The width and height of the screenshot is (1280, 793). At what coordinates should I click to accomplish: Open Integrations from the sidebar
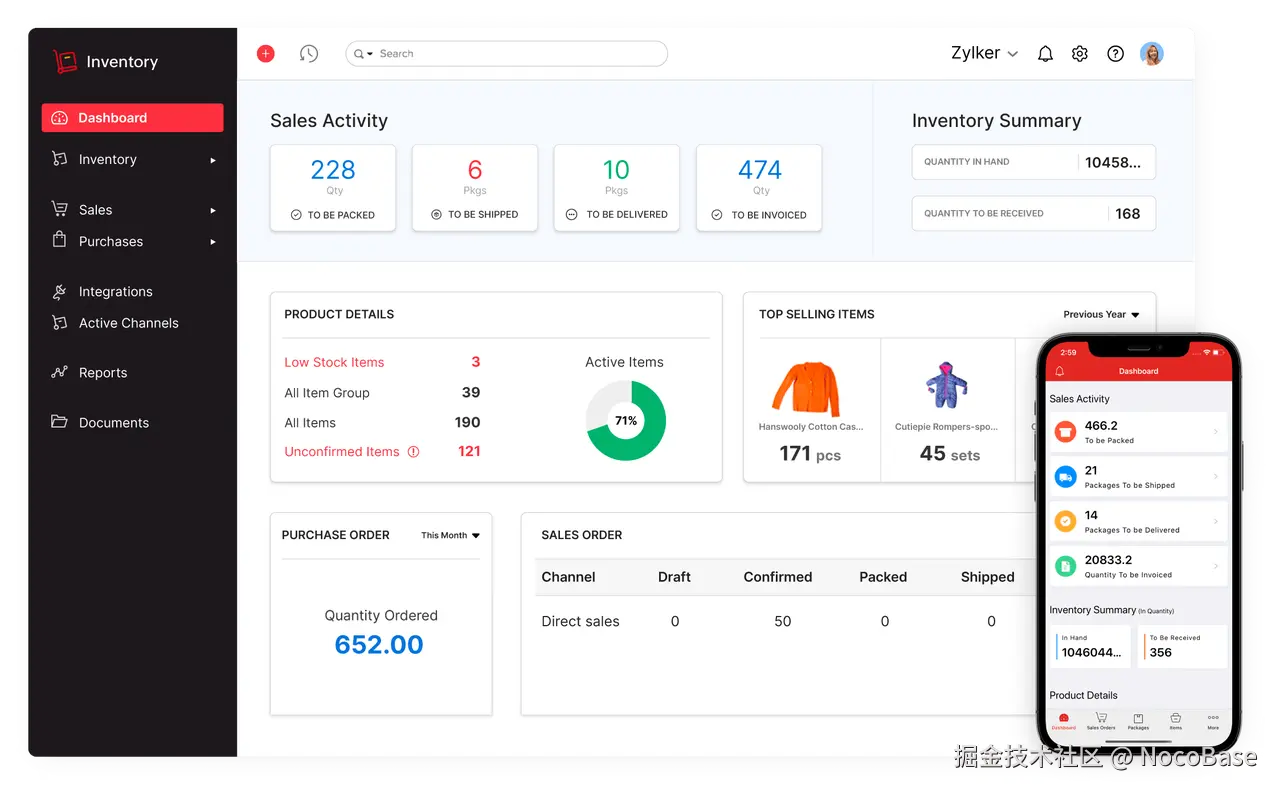tap(116, 291)
